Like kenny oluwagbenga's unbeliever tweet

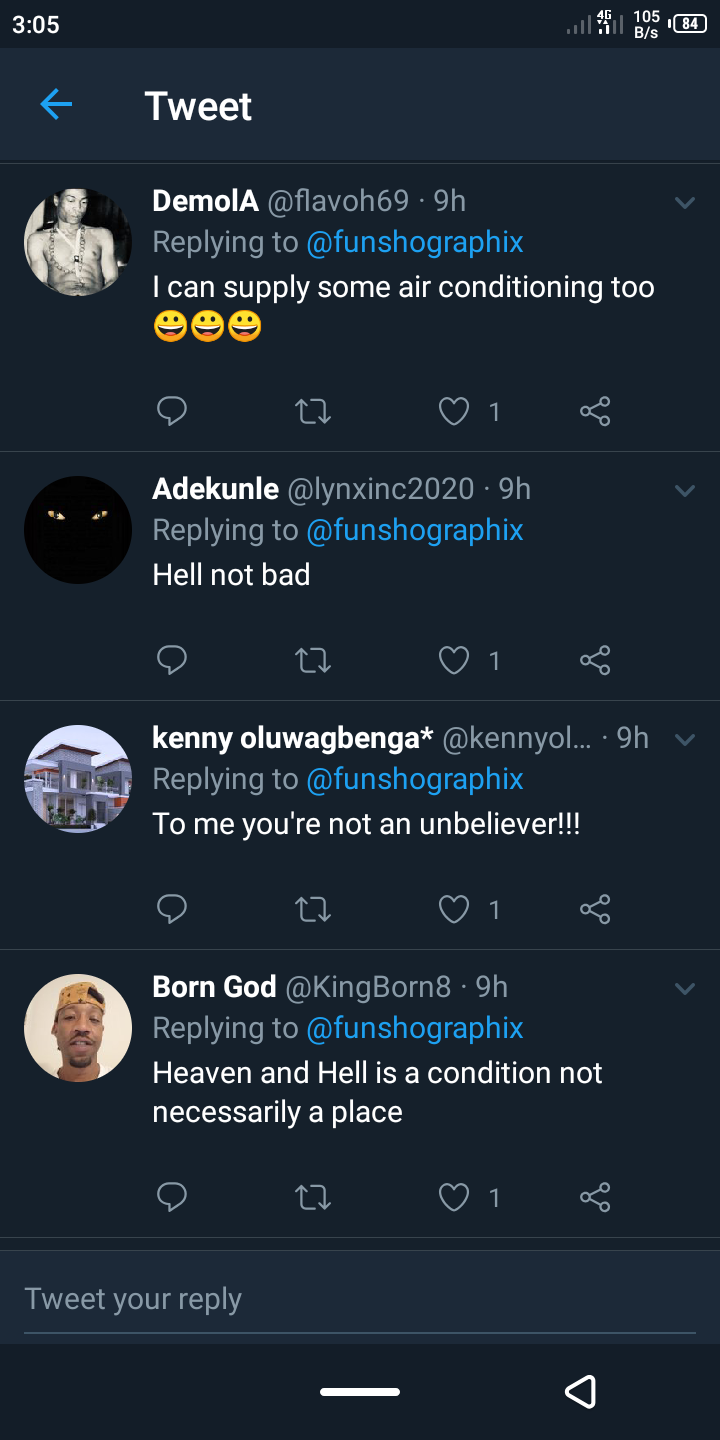coord(455,909)
